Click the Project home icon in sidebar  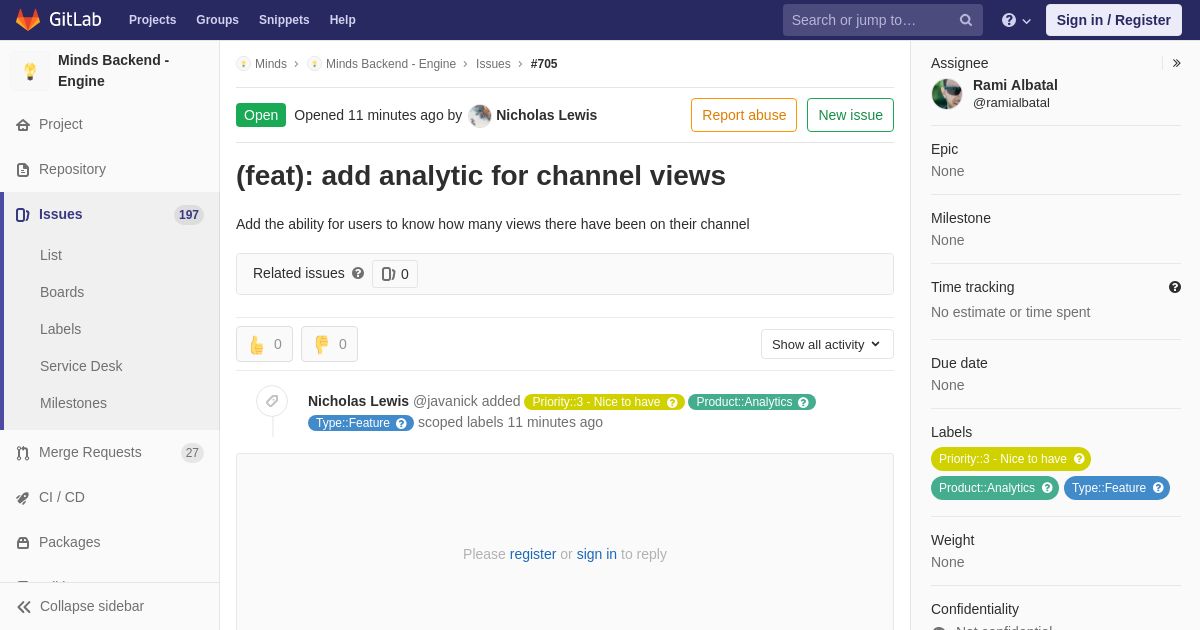pos(23,125)
